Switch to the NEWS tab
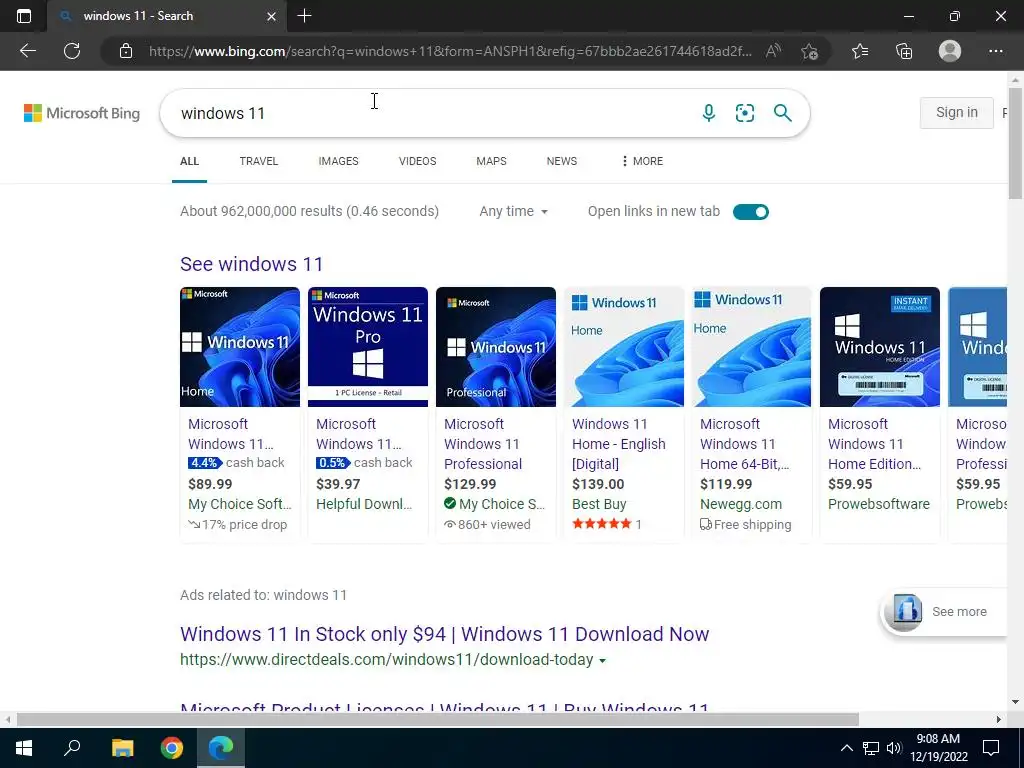 click(x=562, y=161)
